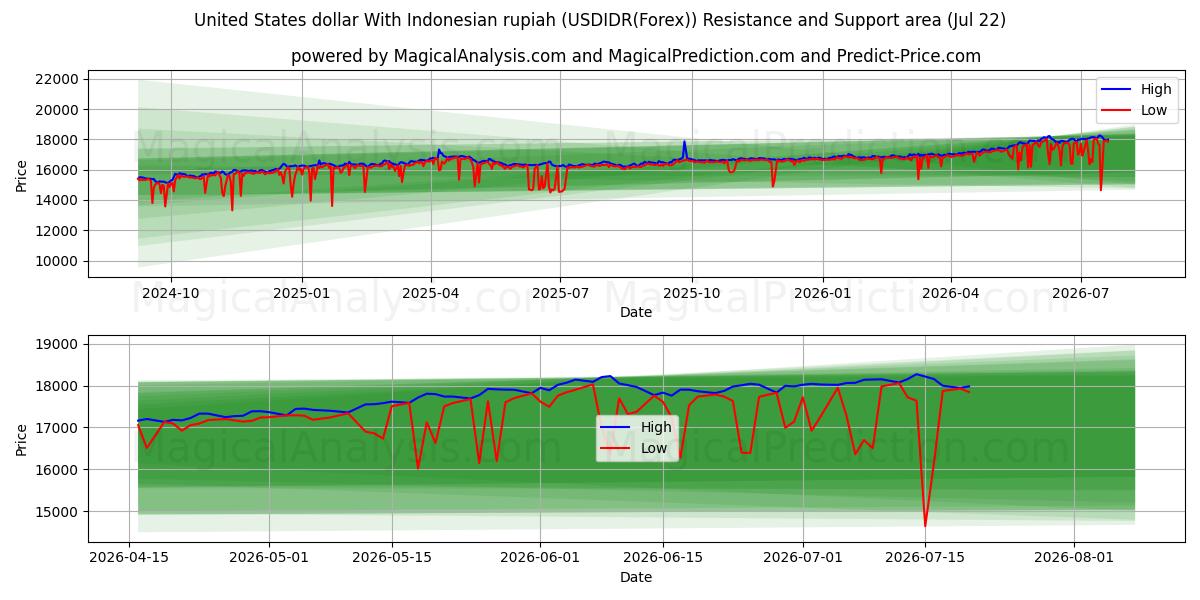Image resolution: width=1200 pixels, height=600 pixels.
Task: Click the 'Date' axis title under bottom chart
Action: coord(636,577)
